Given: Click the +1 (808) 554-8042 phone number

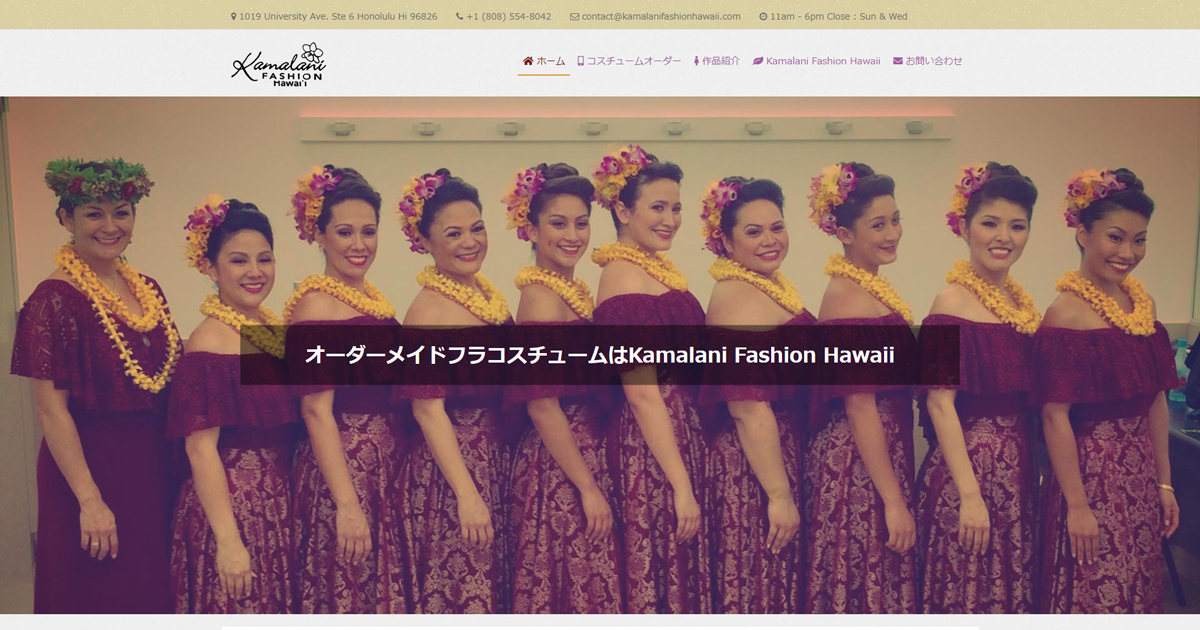Looking at the screenshot, I should click(508, 17).
